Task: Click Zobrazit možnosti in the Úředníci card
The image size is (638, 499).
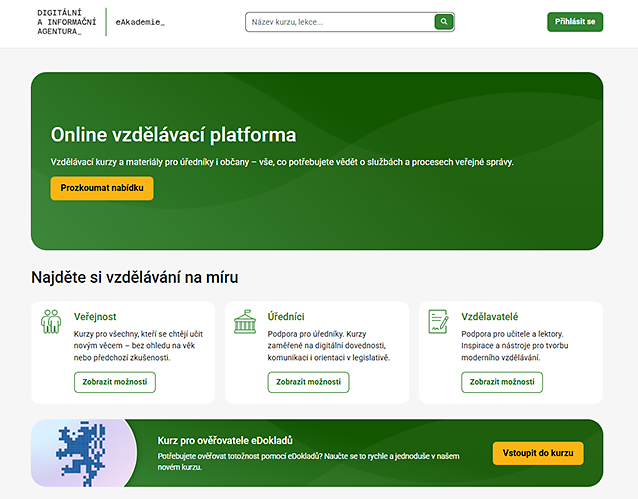Action: click(x=308, y=382)
